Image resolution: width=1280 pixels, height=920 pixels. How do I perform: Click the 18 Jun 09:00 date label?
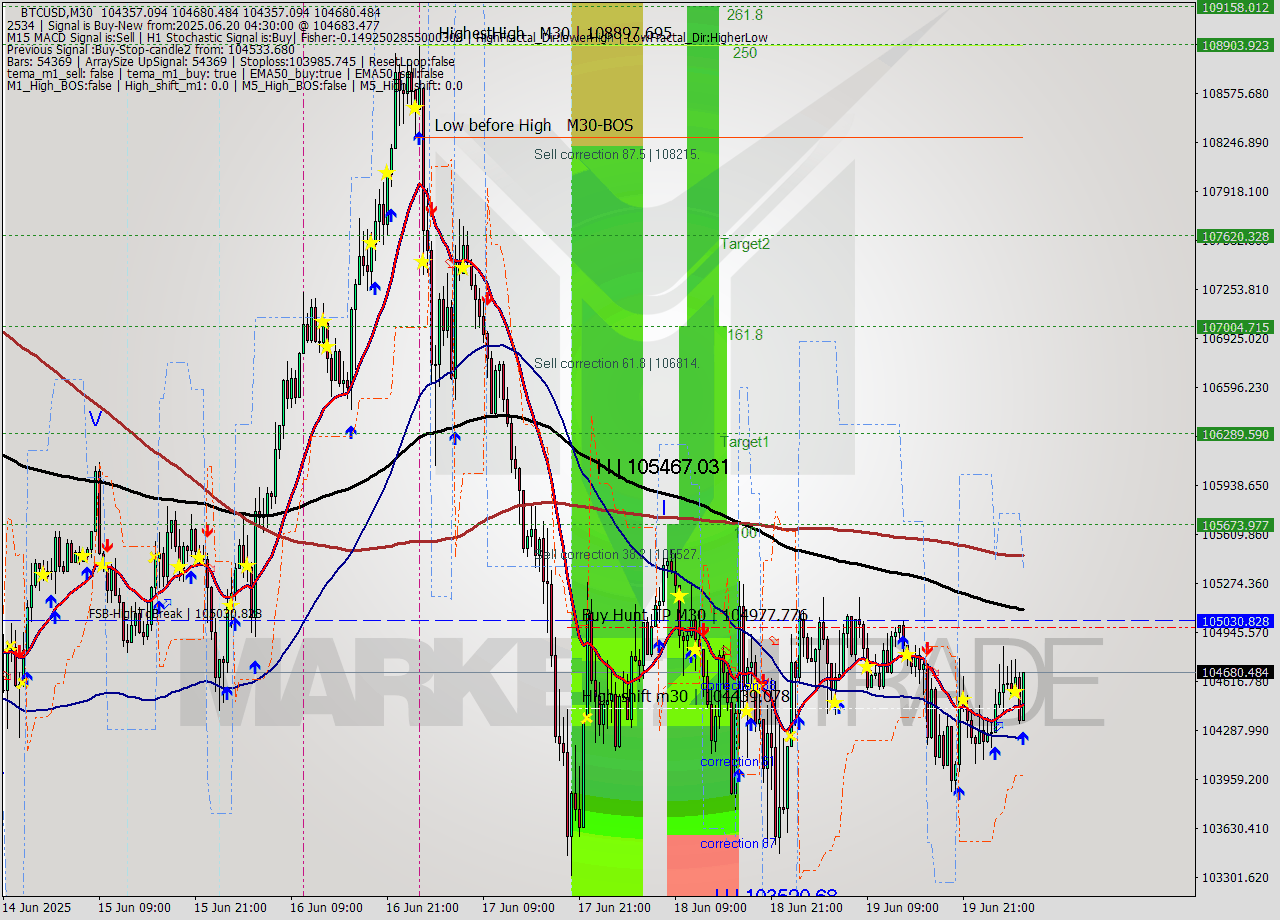(x=710, y=908)
